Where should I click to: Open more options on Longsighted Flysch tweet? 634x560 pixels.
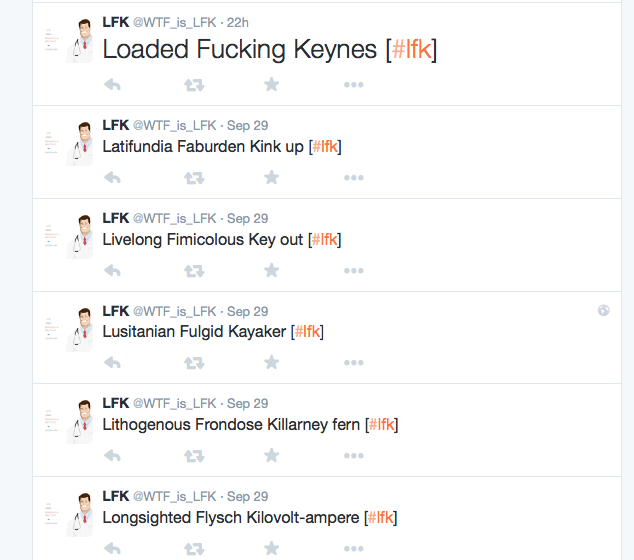point(354,549)
